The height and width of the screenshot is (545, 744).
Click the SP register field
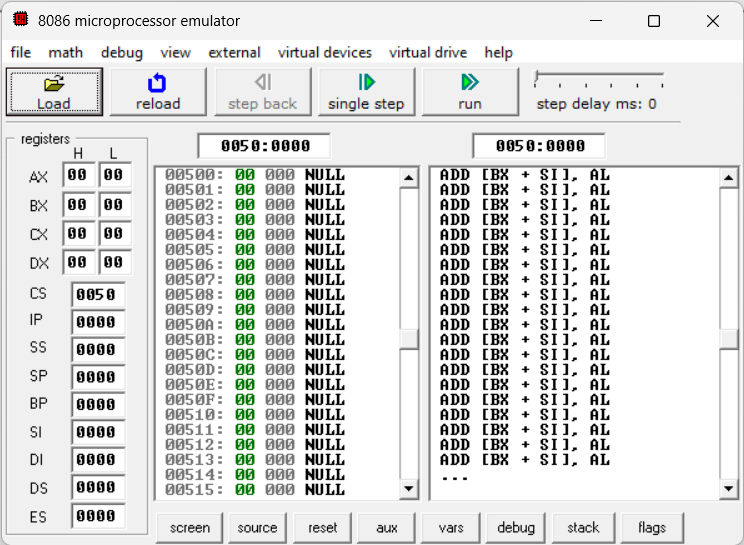pos(98,377)
